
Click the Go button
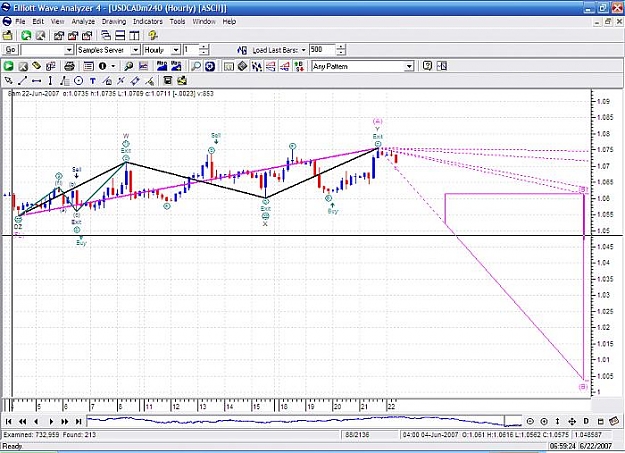[x=10, y=50]
